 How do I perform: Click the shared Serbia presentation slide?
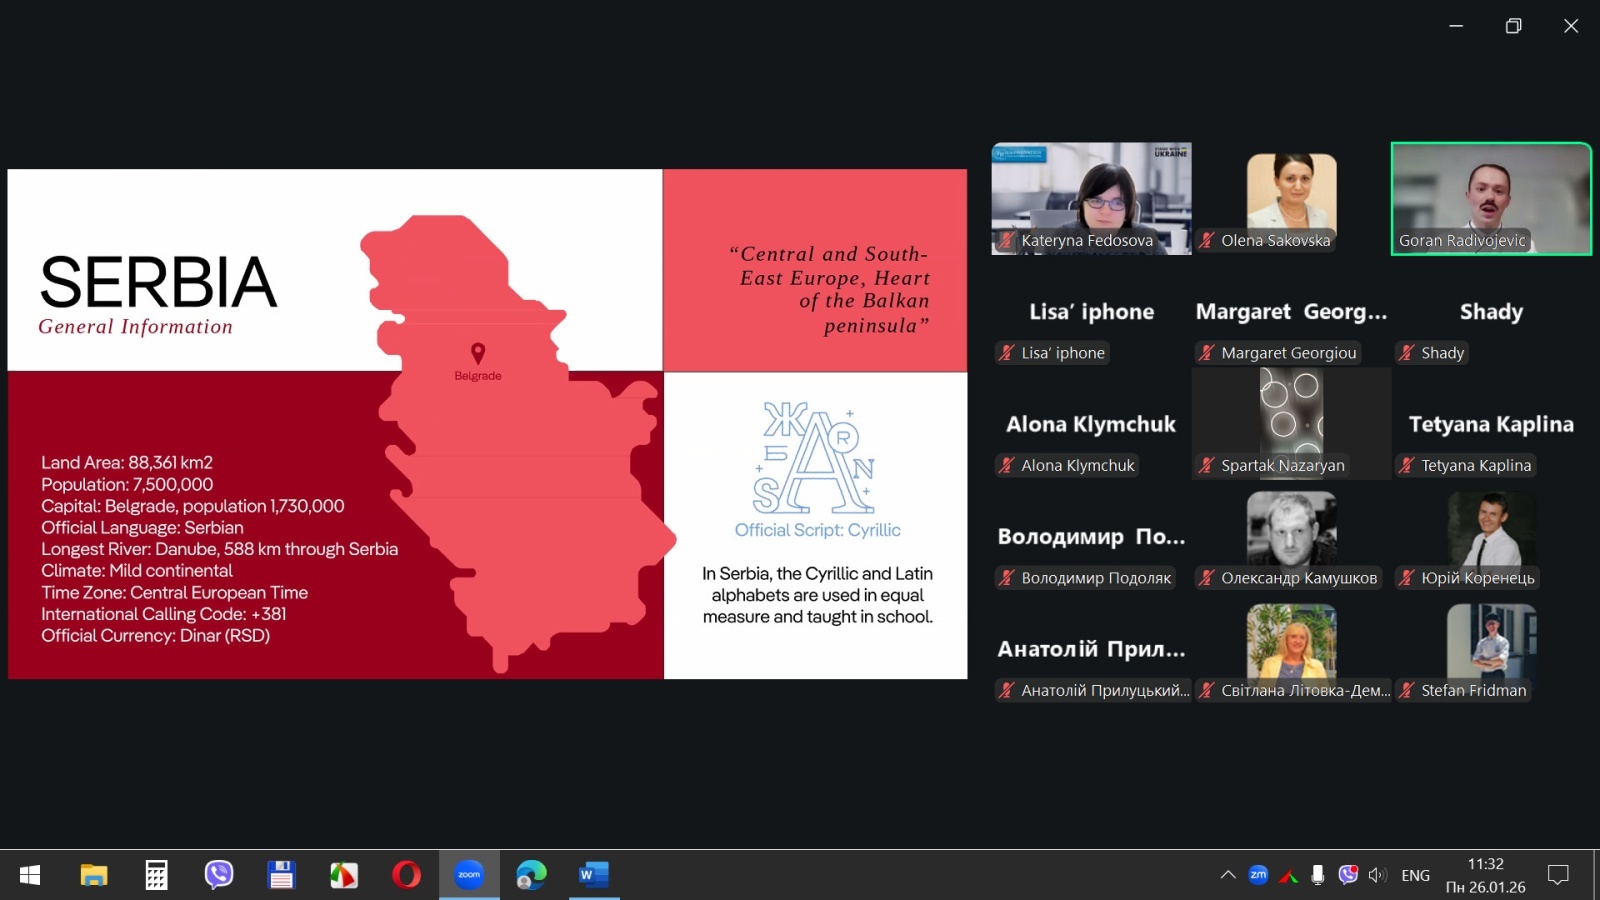(487, 424)
